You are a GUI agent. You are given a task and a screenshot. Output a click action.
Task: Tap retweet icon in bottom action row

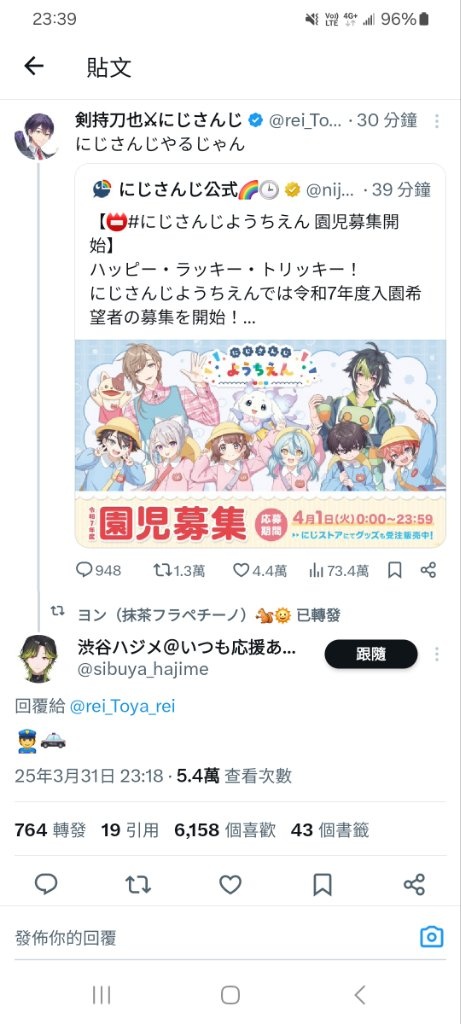(x=138, y=884)
